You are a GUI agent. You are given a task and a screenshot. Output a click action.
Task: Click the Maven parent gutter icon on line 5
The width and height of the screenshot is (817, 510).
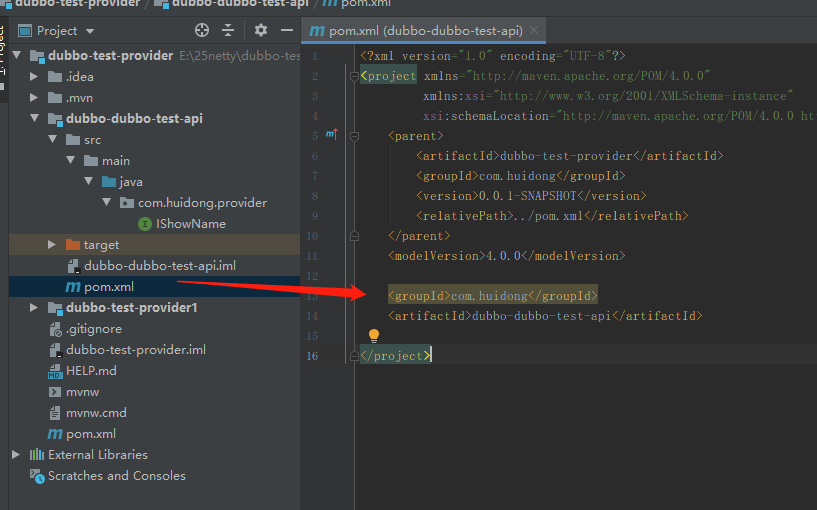[x=331, y=134]
